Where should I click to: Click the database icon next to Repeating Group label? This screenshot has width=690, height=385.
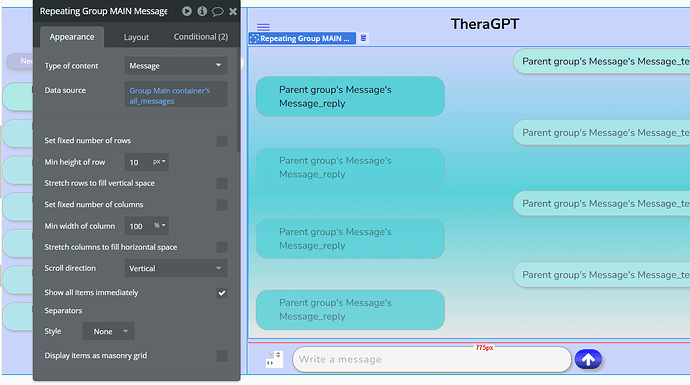click(x=363, y=38)
